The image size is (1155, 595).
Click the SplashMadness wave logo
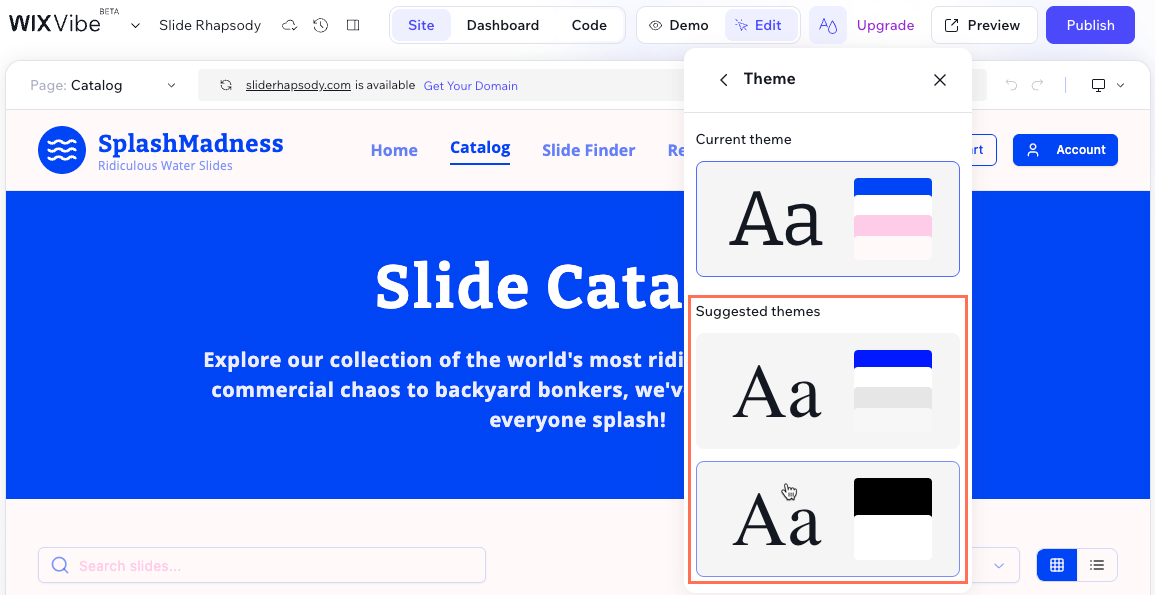[x=62, y=150]
